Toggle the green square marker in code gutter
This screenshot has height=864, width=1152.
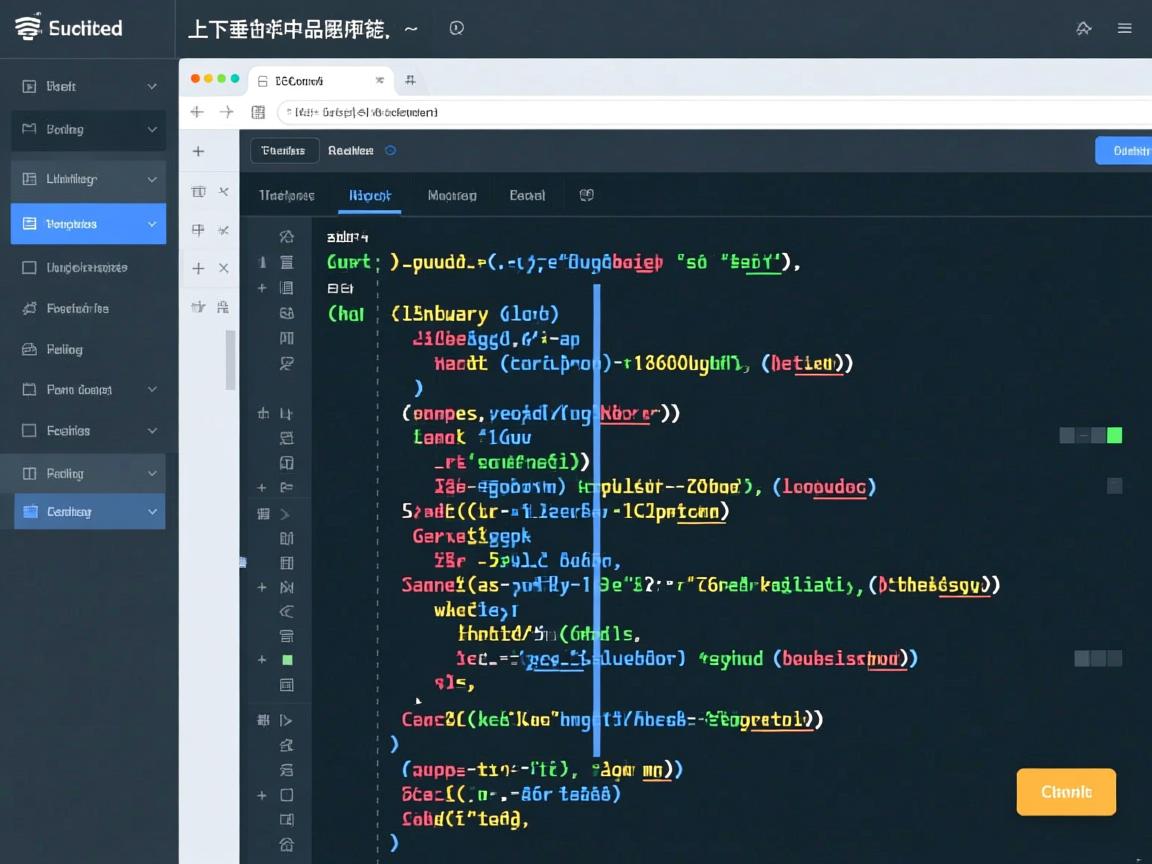[x=287, y=660]
